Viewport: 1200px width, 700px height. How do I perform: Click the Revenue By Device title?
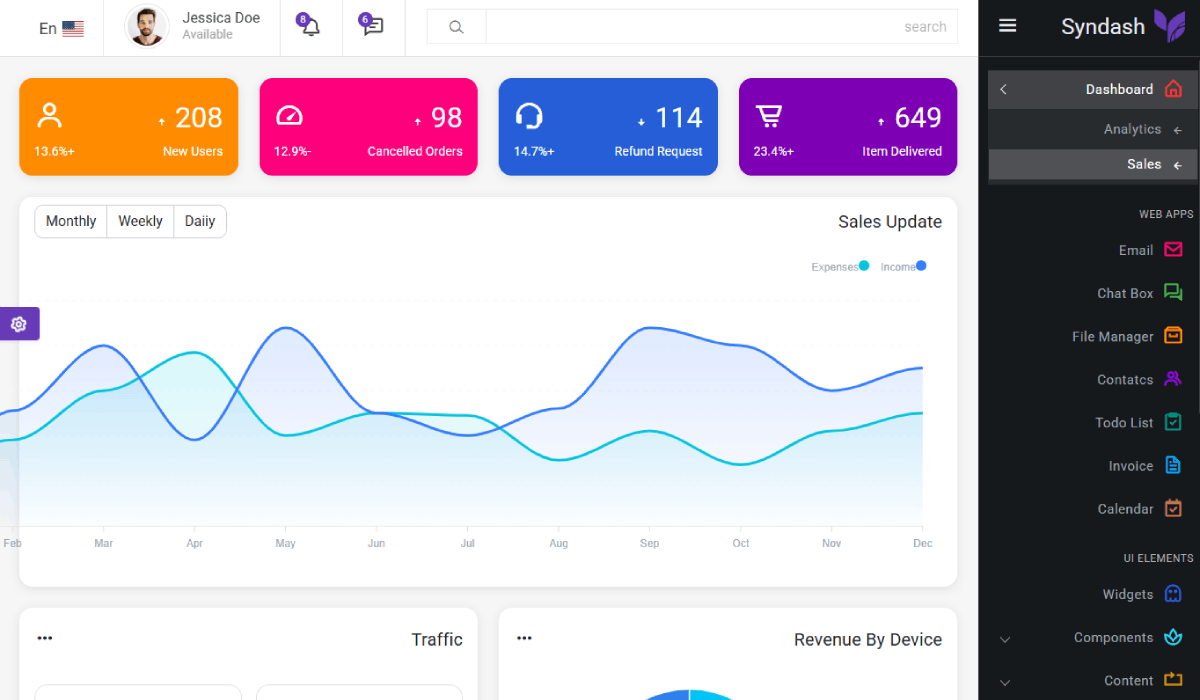click(868, 640)
